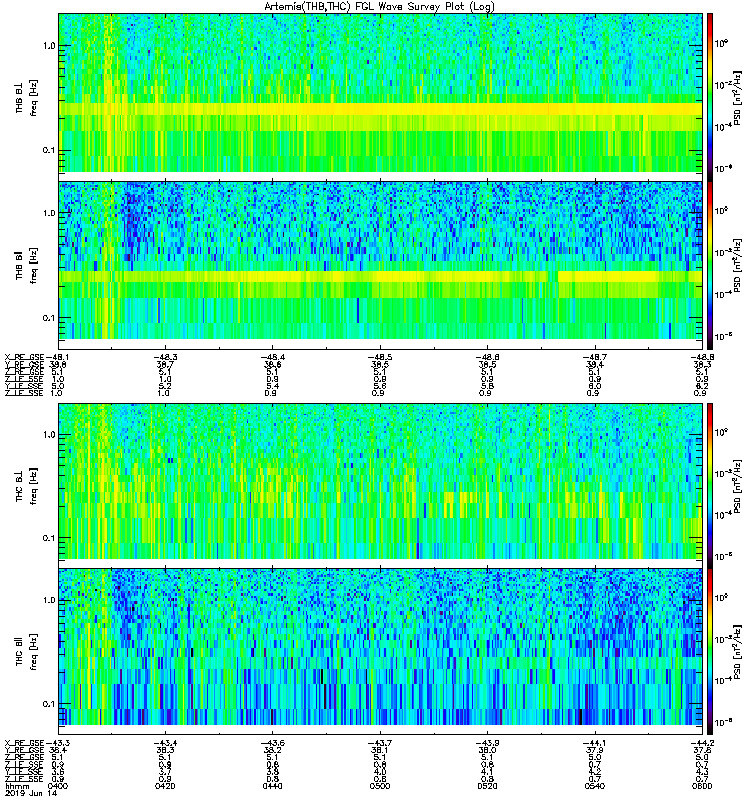Click the THB X_RE_GSE value -48.5
Screen dimensions: 750x800
coord(380,357)
